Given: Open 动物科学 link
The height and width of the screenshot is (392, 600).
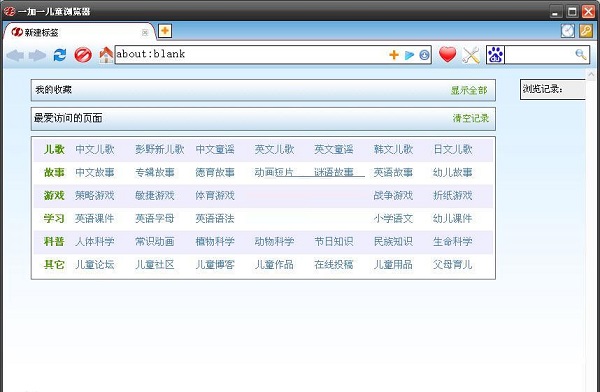Looking at the screenshot, I should click(274, 241).
